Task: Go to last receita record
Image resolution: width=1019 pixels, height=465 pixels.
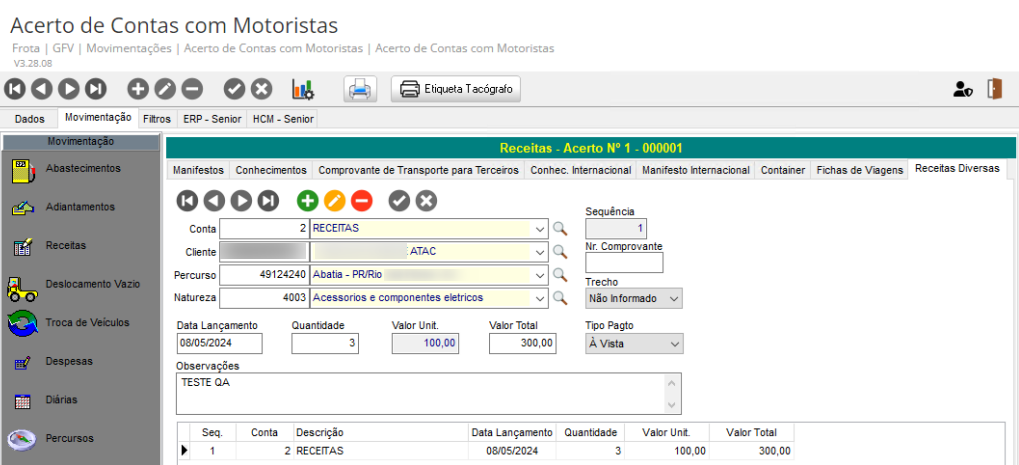Action: point(268,201)
